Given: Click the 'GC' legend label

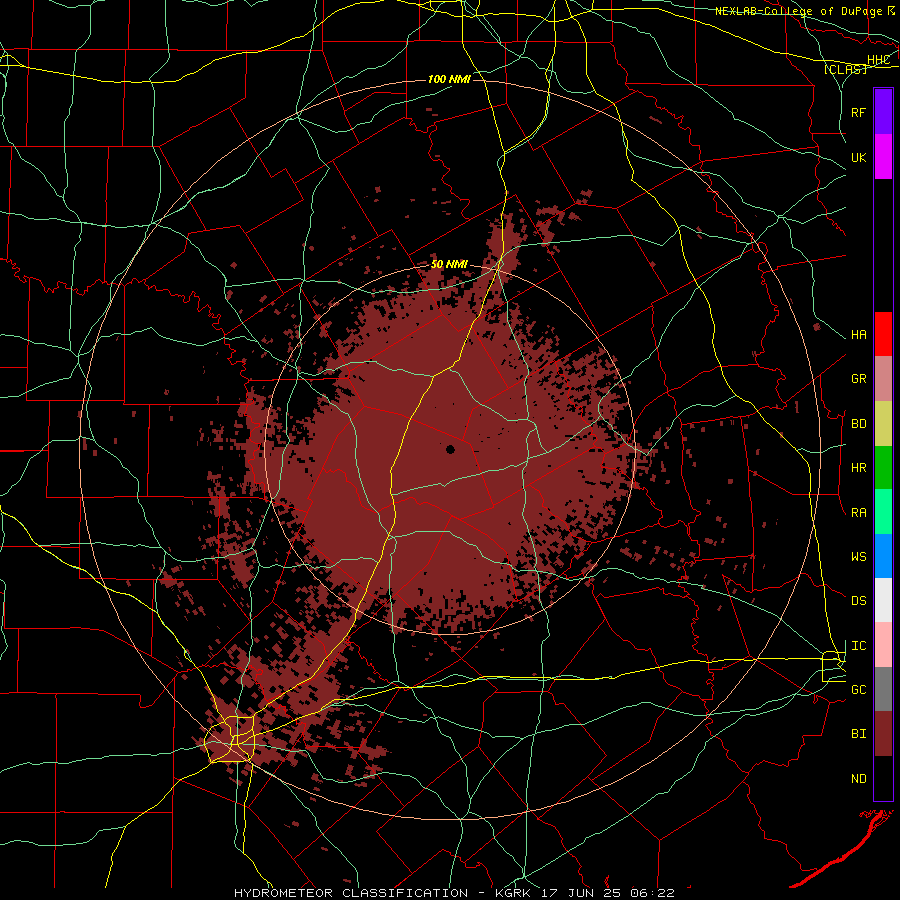Looking at the screenshot, I should [x=858, y=690].
